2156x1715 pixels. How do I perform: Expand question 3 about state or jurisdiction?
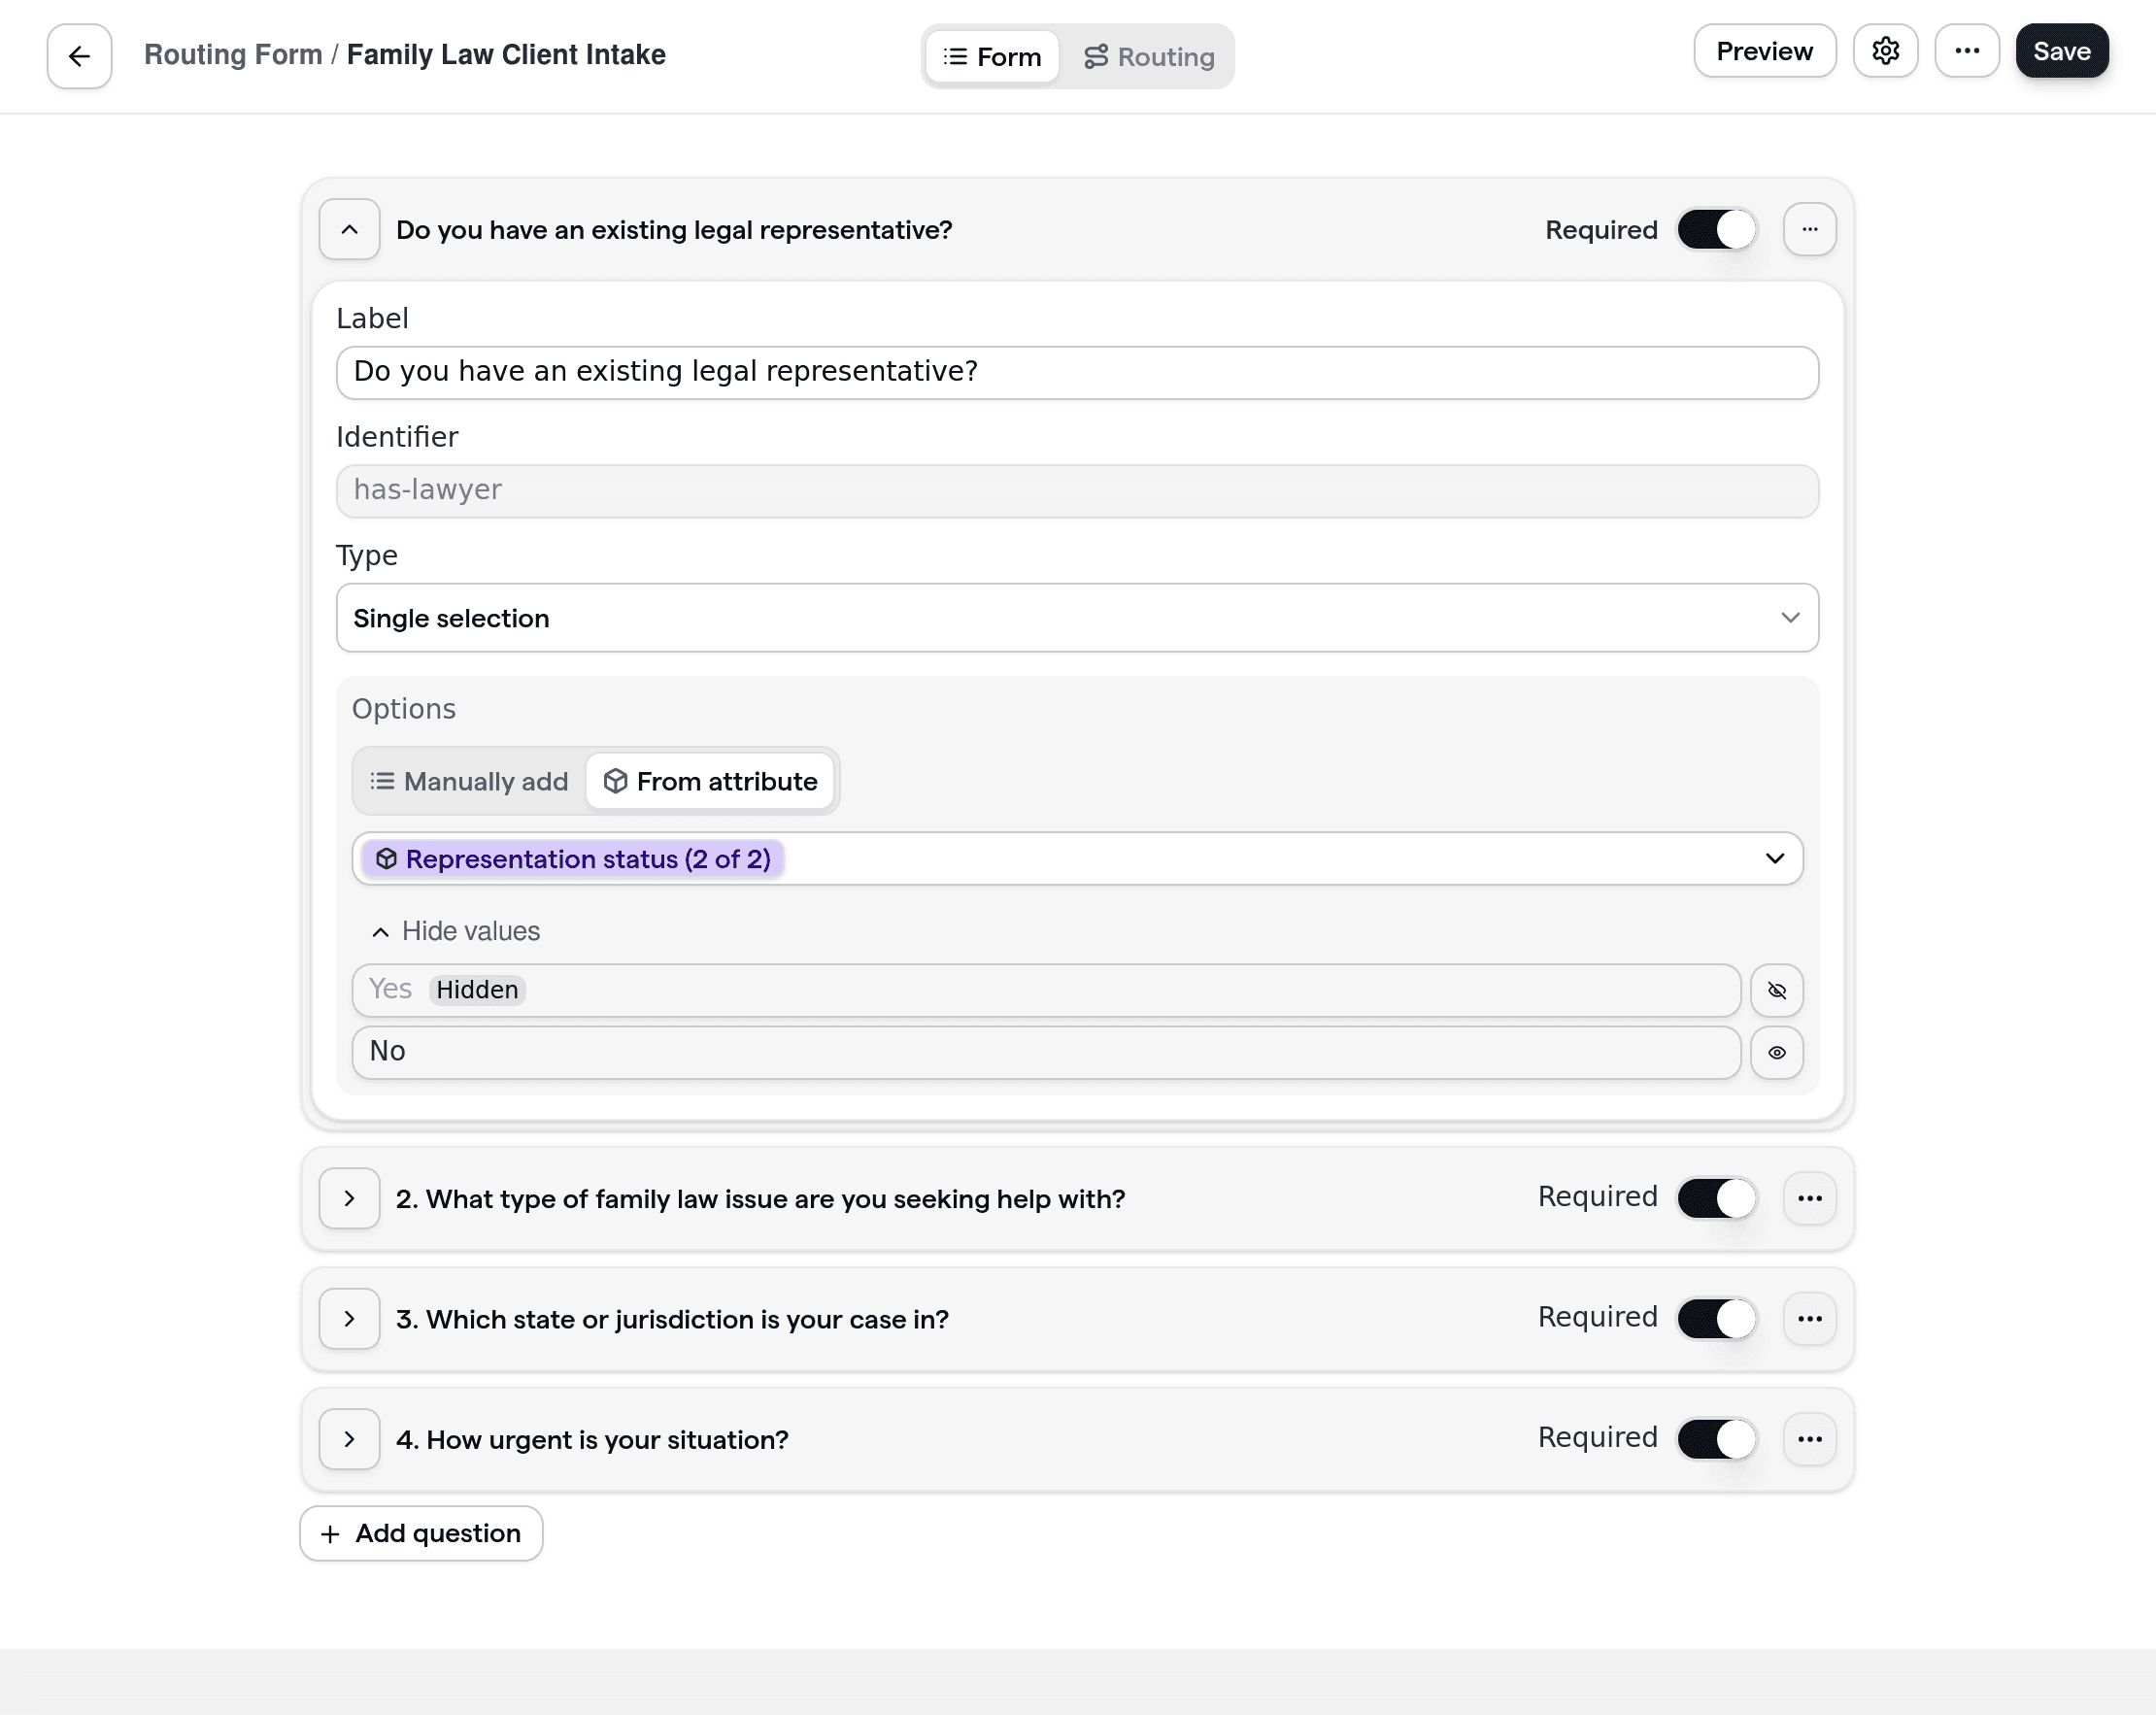click(x=349, y=1319)
